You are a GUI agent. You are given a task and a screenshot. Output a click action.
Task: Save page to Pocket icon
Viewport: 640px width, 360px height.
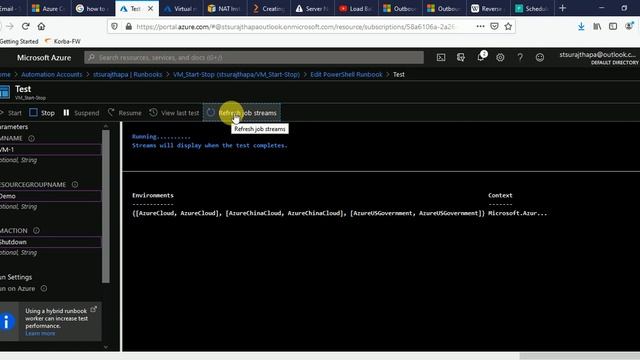tap(494, 27)
